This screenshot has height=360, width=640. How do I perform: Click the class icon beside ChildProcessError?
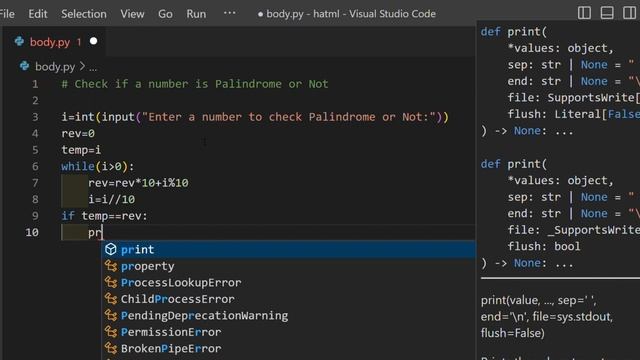(x=111, y=299)
